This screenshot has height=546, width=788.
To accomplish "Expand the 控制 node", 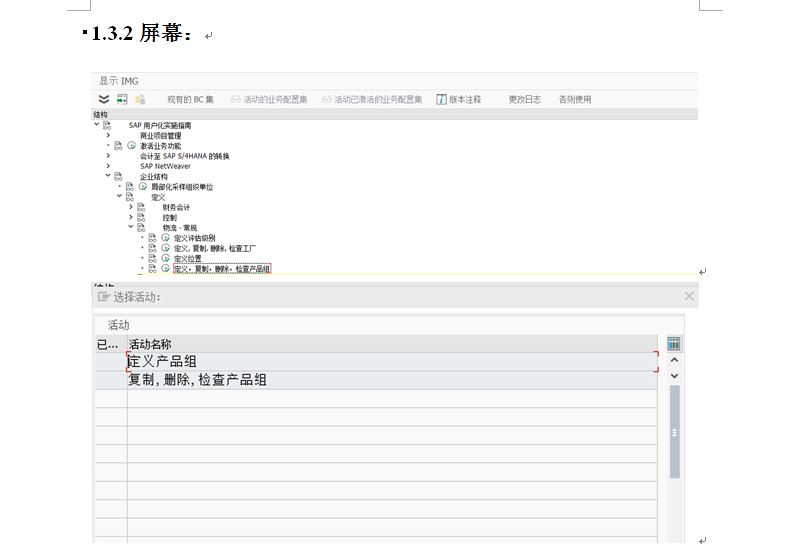I will pos(131,217).
